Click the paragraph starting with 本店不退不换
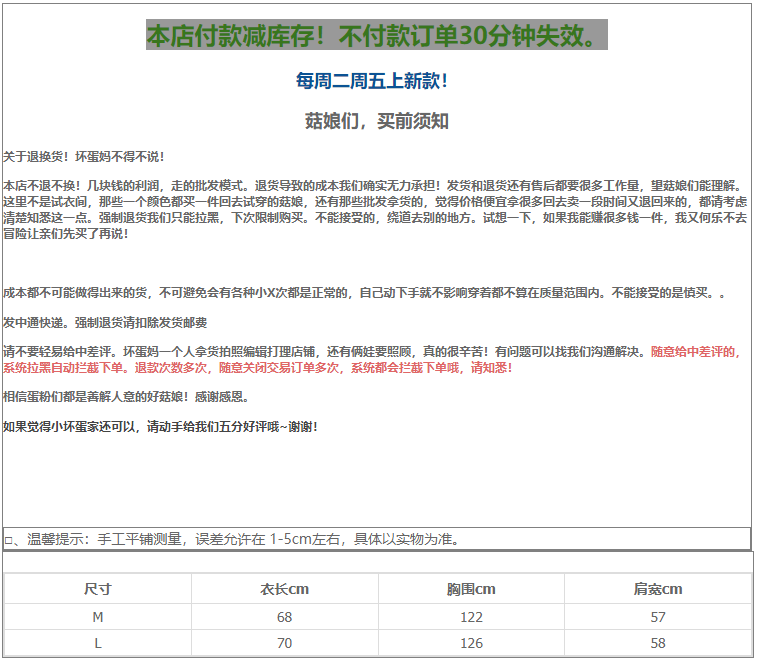 coord(375,209)
